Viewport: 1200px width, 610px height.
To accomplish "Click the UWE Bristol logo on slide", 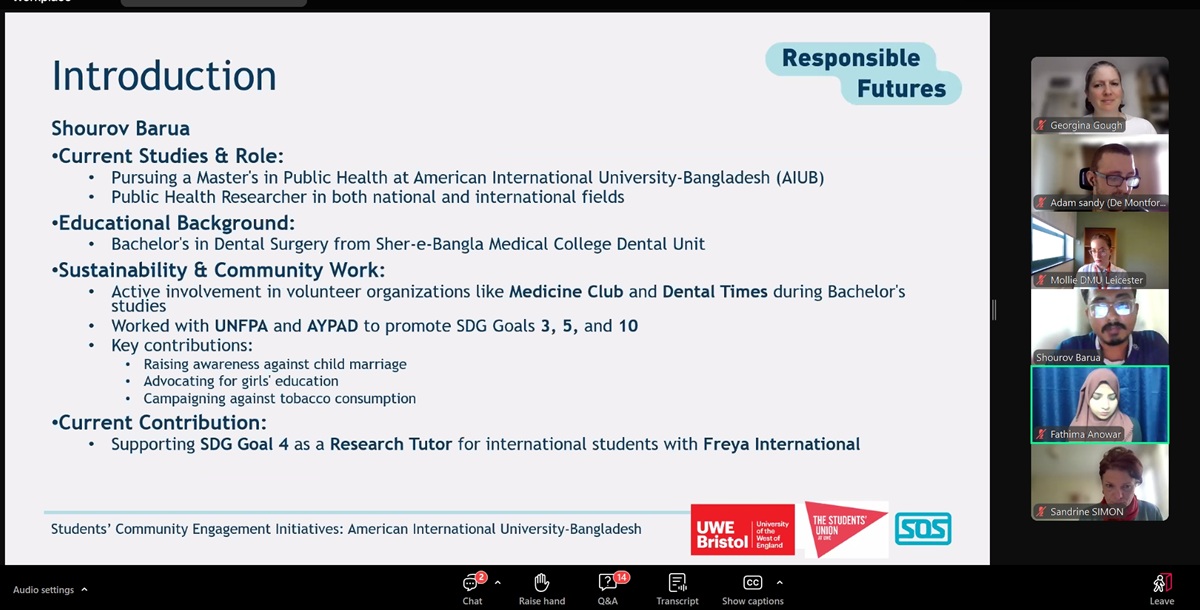I will [x=743, y=529].
